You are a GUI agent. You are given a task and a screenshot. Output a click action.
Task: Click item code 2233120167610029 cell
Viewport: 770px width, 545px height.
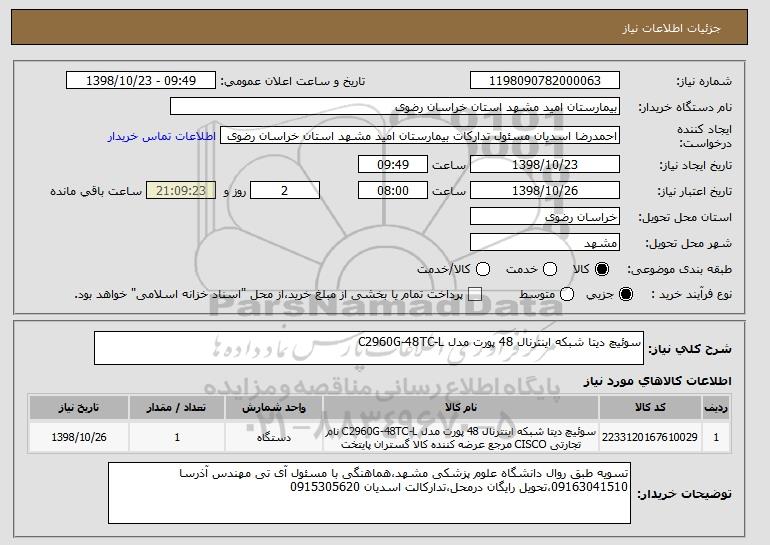650,437
